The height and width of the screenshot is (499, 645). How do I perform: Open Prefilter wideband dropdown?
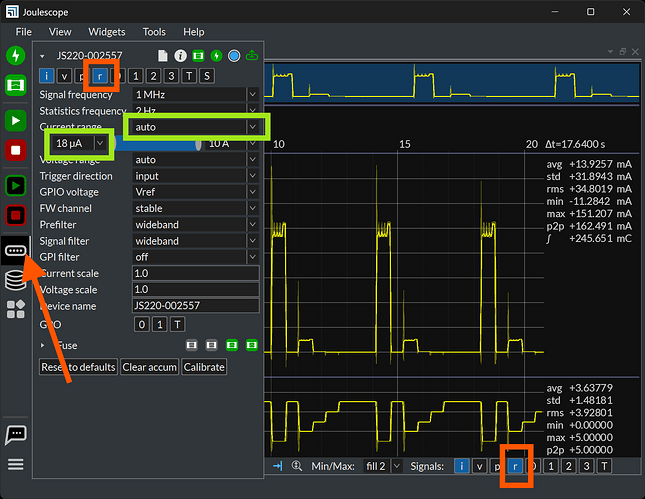tap(195, 225)
